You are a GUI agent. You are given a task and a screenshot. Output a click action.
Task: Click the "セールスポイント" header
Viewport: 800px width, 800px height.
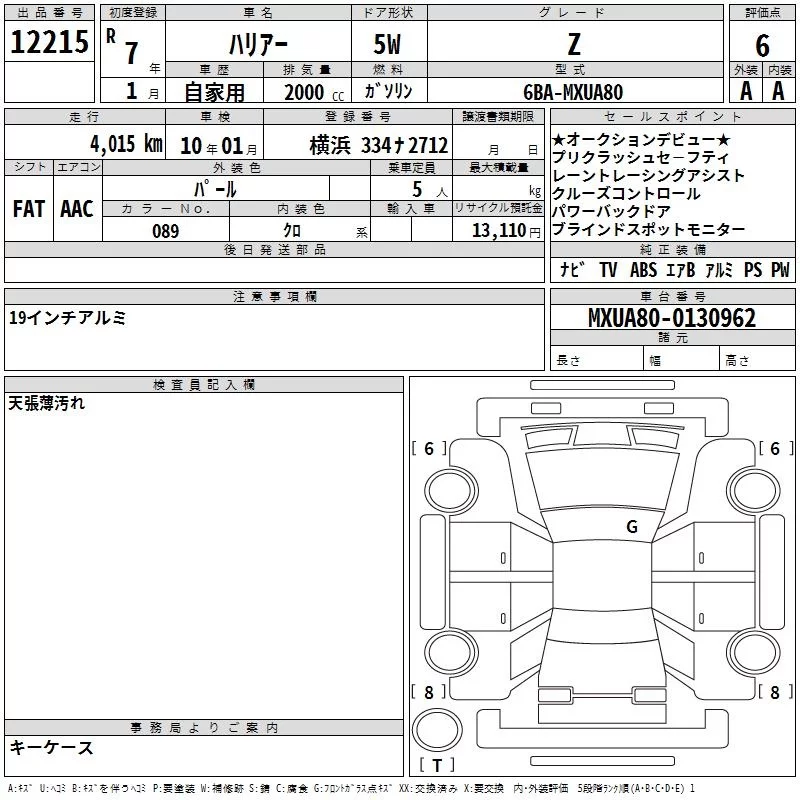672,116
